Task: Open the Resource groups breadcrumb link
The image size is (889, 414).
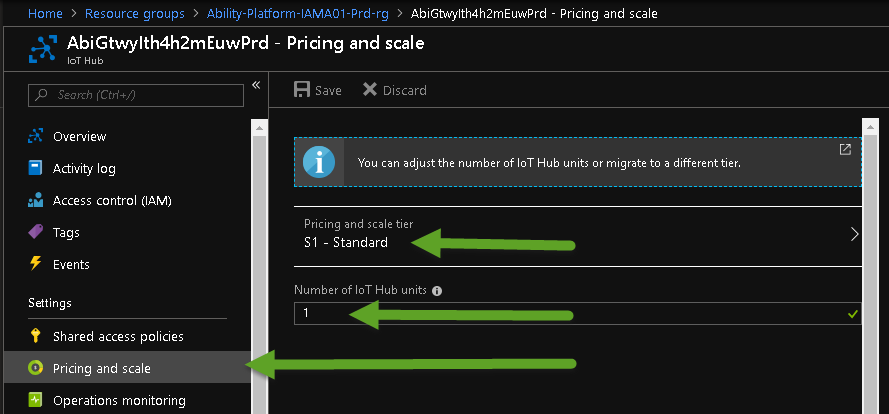Action: 135,14
